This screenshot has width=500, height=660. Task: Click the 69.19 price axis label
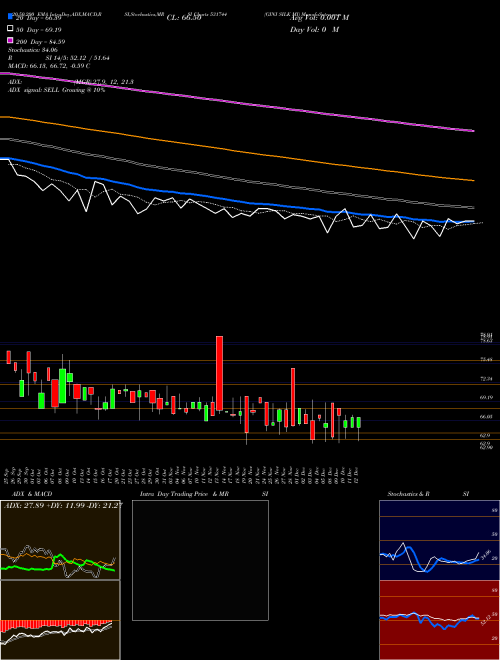[x=486, y=397]
